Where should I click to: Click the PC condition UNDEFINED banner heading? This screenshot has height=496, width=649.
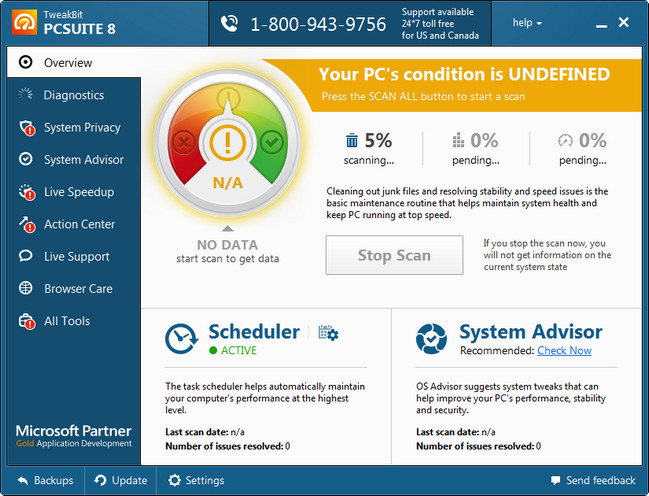[x=464, y=74]
